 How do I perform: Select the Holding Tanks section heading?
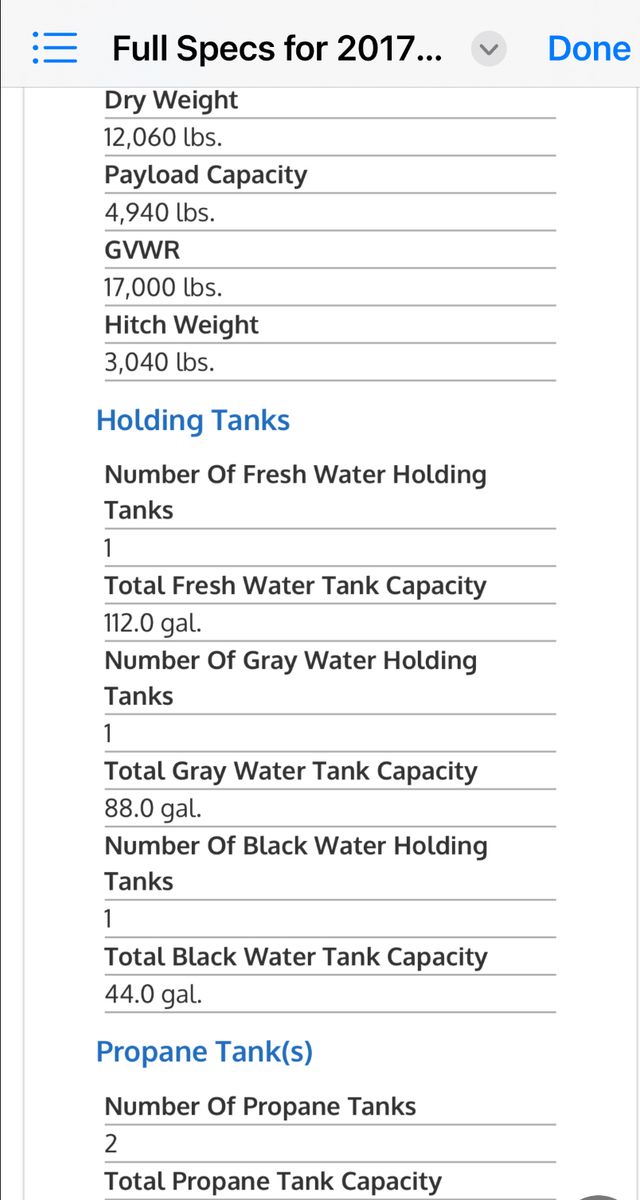coord(193,420)
